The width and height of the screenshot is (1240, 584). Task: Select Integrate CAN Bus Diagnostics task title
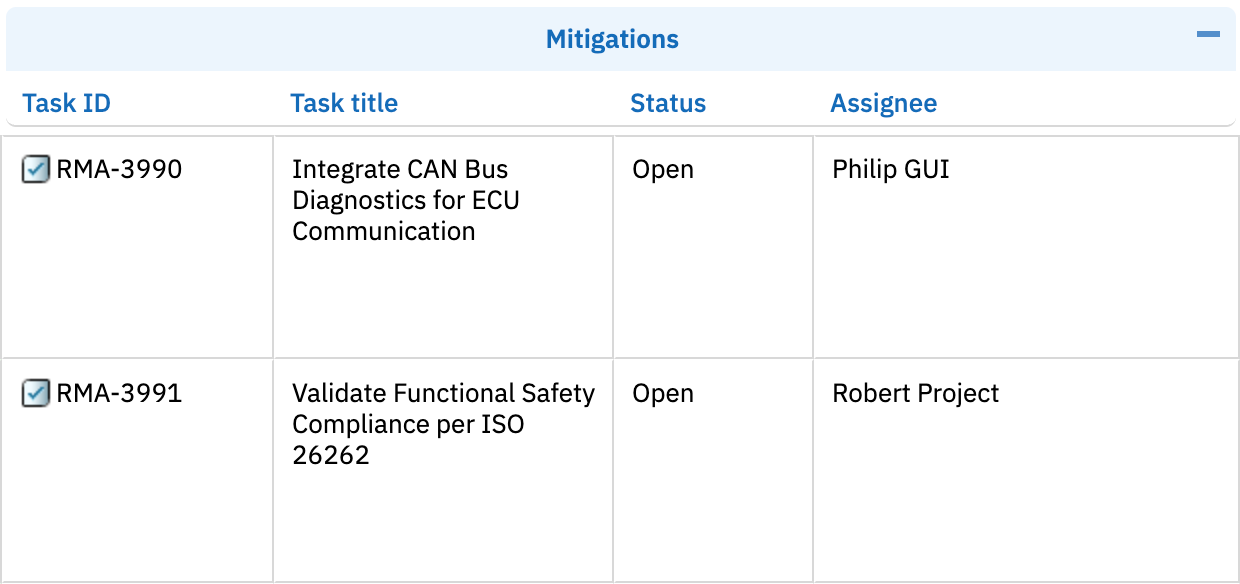point(406,200)
